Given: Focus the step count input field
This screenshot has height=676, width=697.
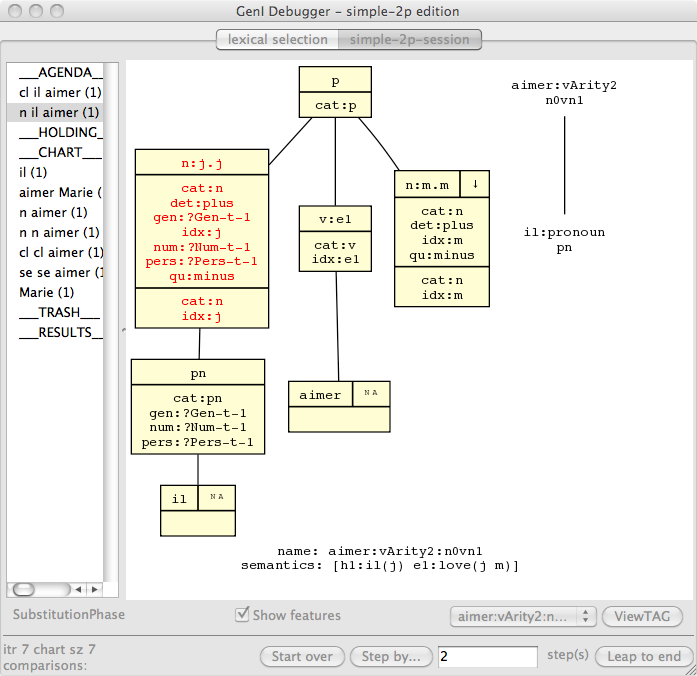Looking at the screenshot, I should 487,657.
